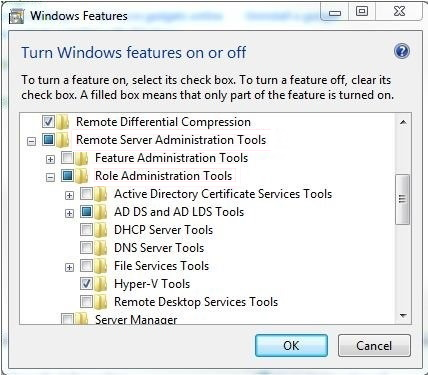Enable Active Directory Certificate Services Tools checkbox
Screen dimensions: 428x375
tap(86, 194)
